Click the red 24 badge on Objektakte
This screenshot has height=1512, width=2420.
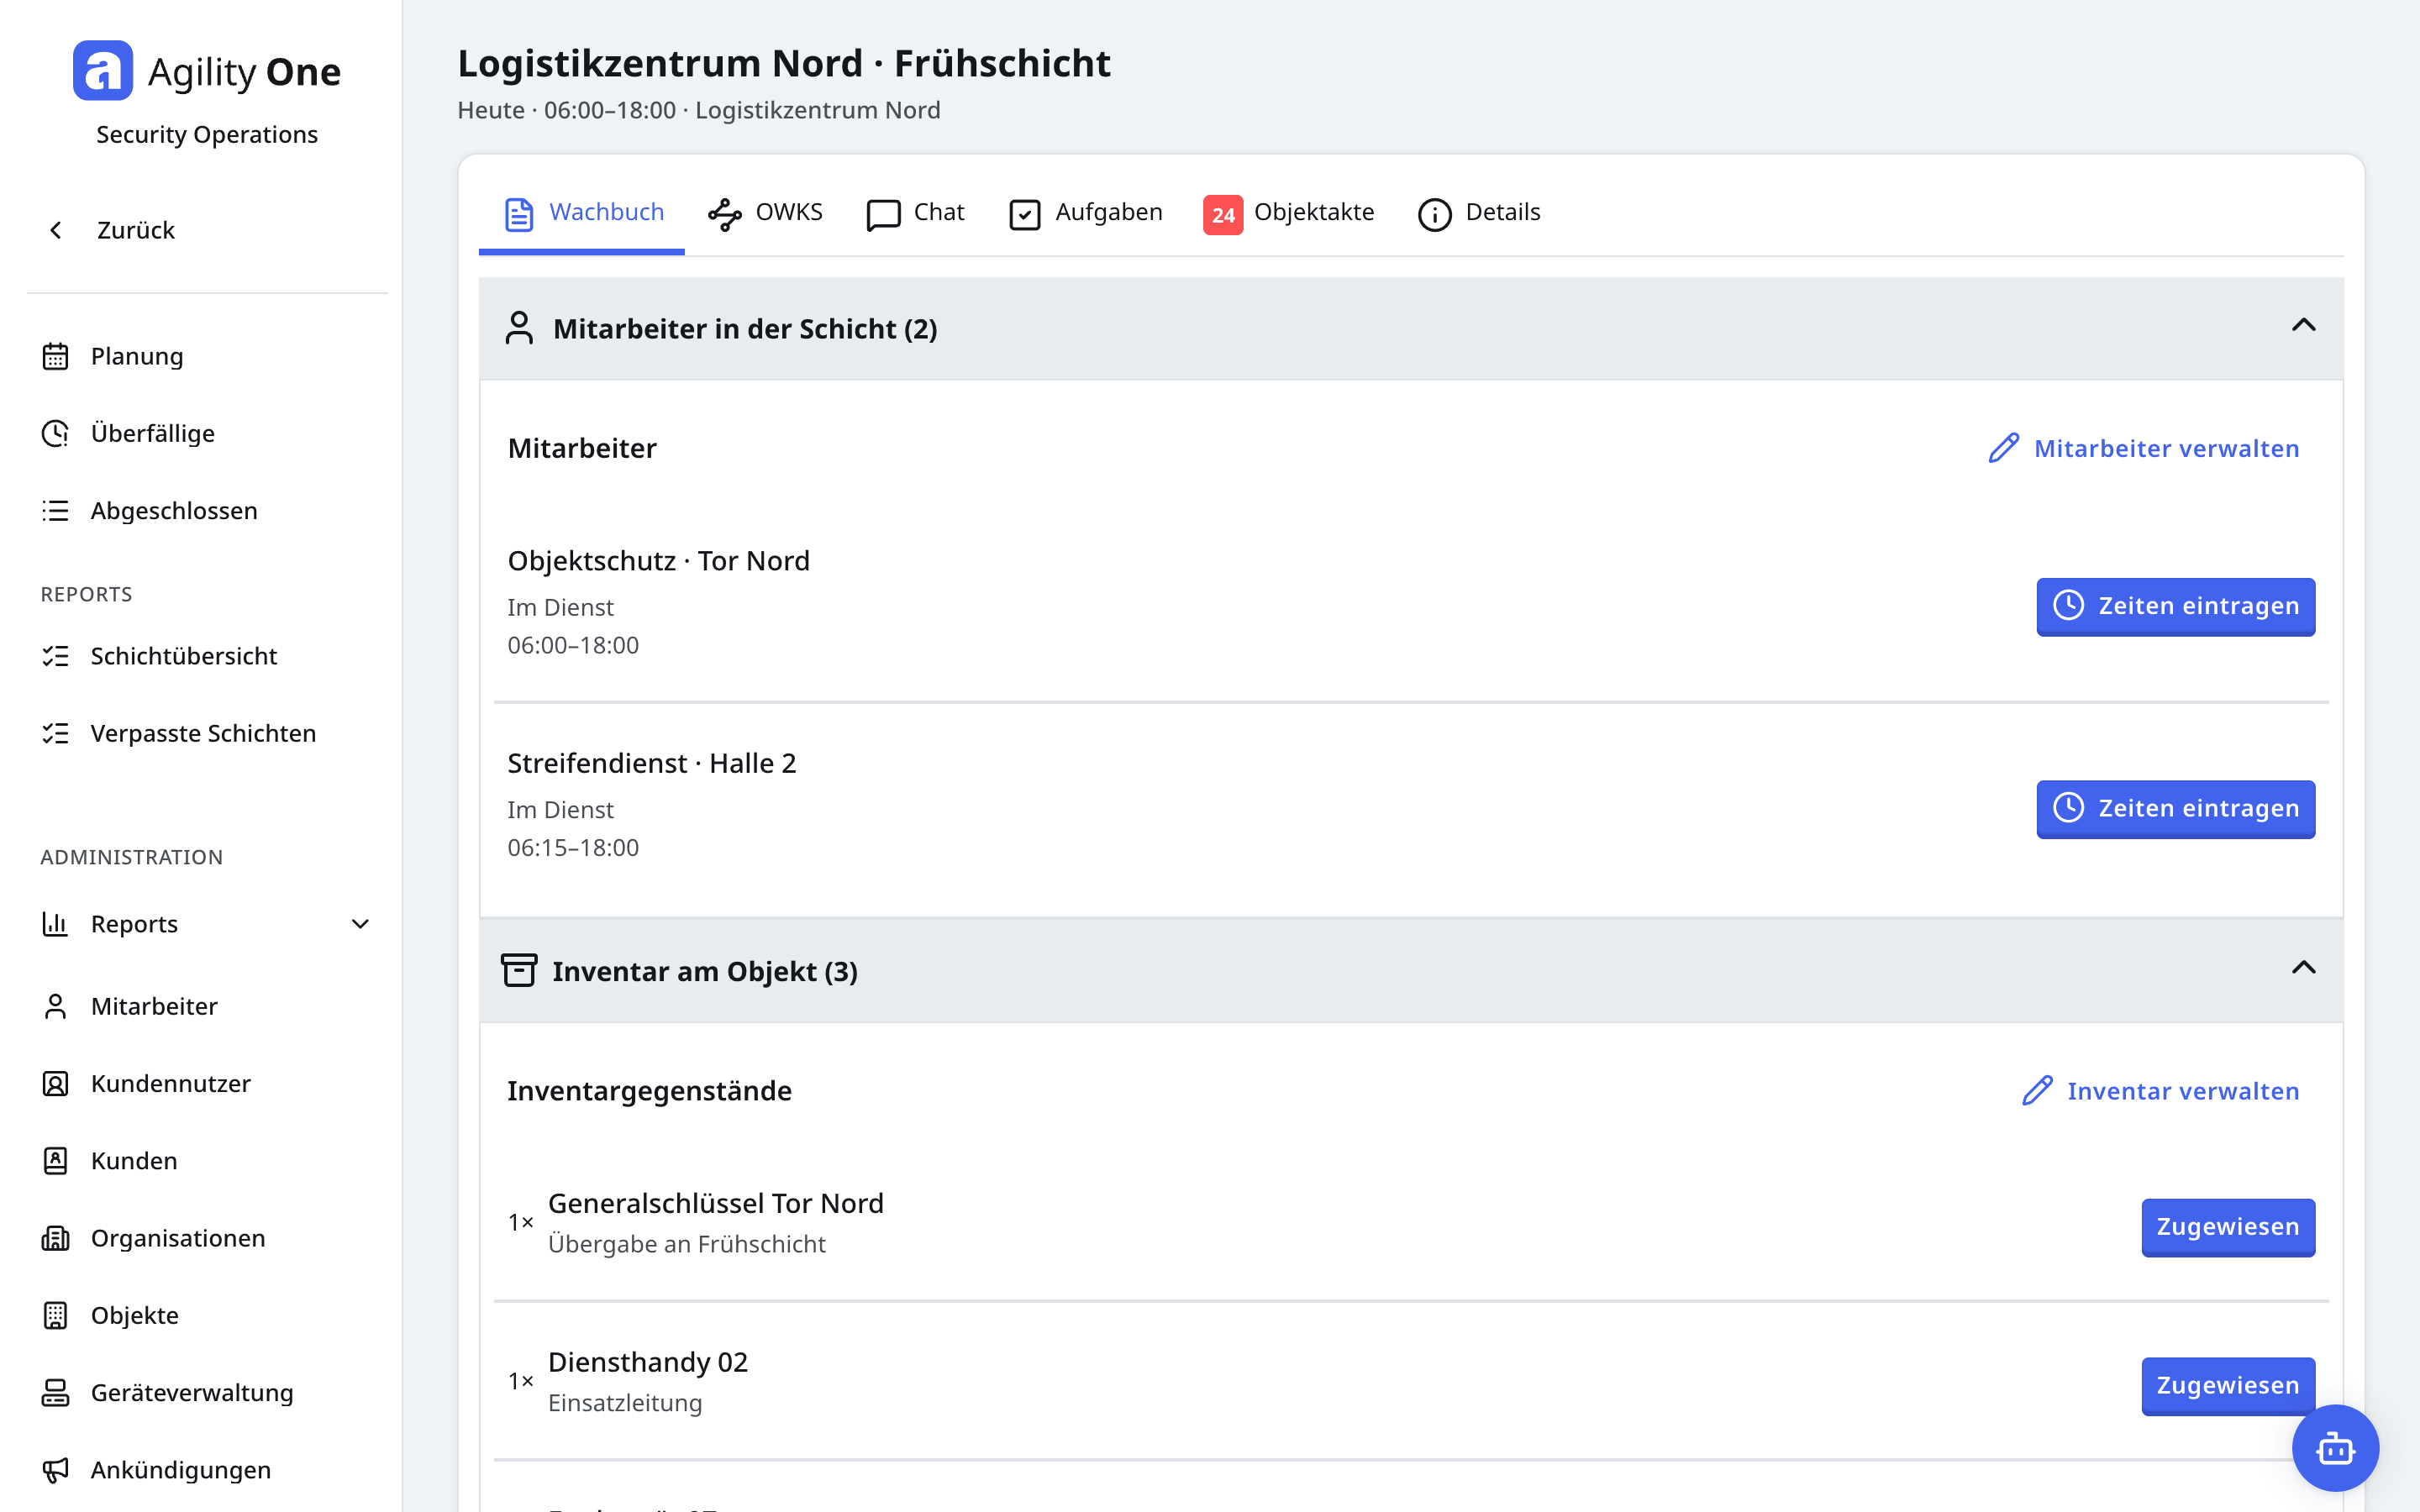(1222, 214)
